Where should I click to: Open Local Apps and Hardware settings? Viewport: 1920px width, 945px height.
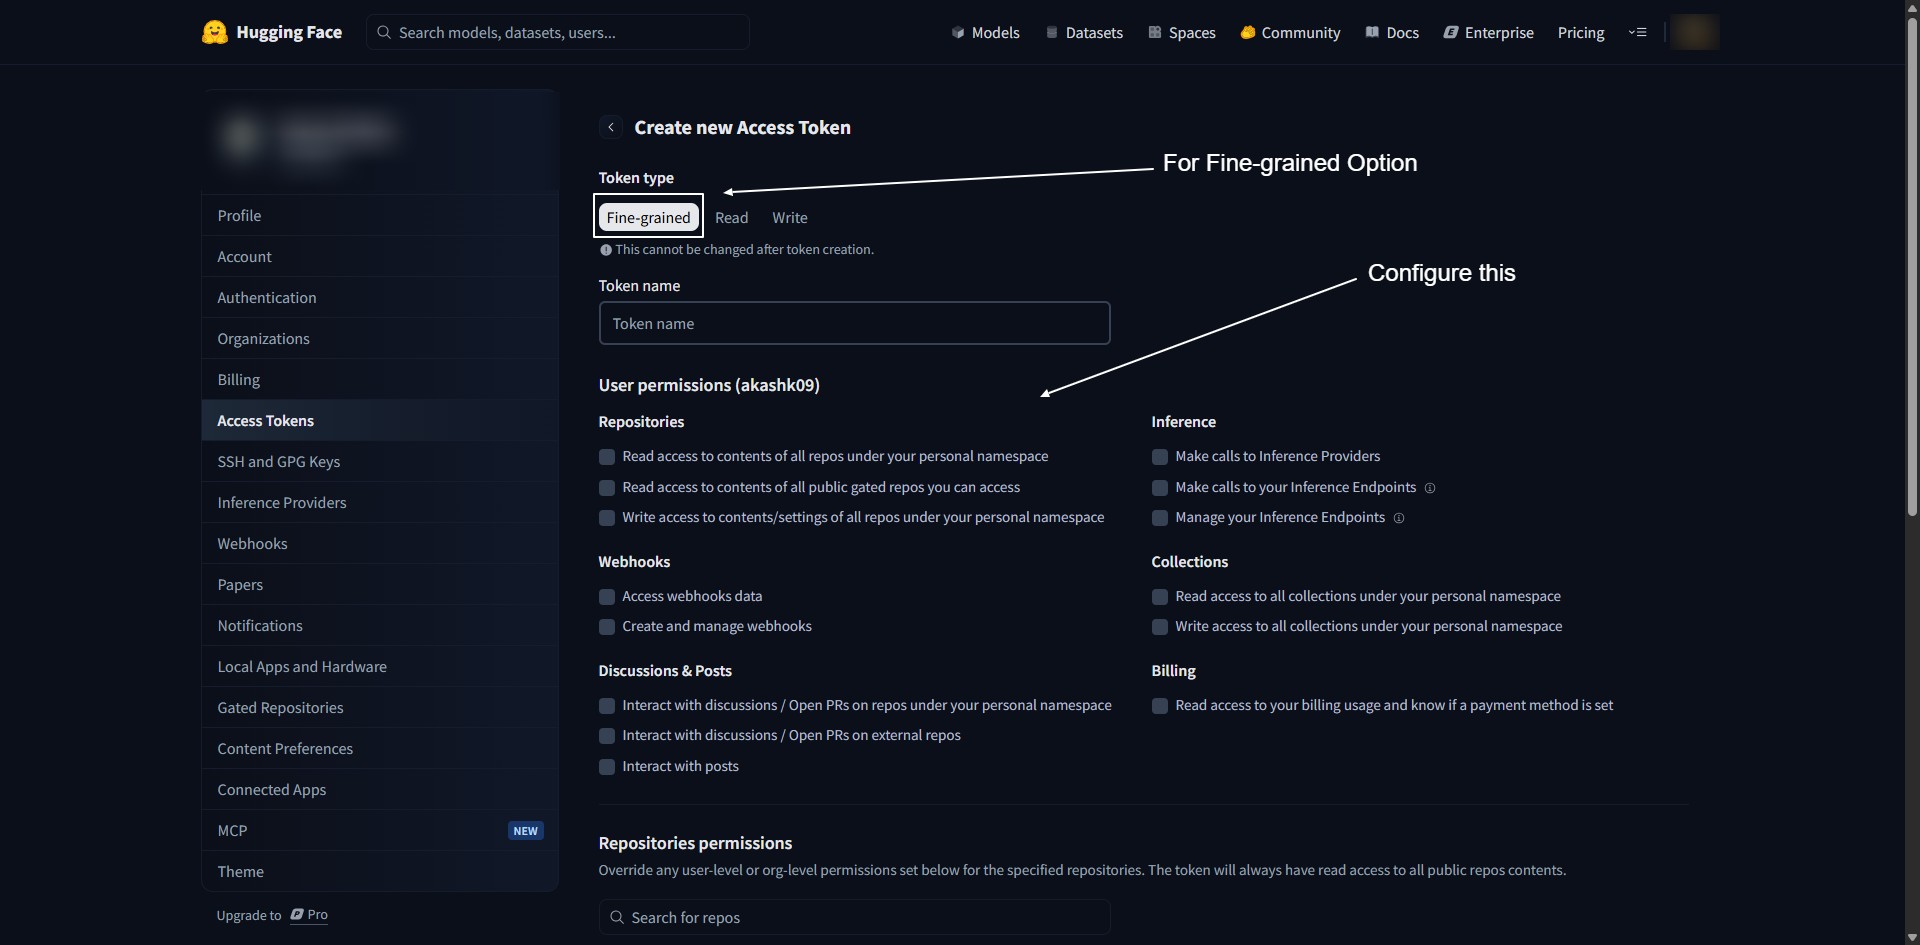[380, 666]
